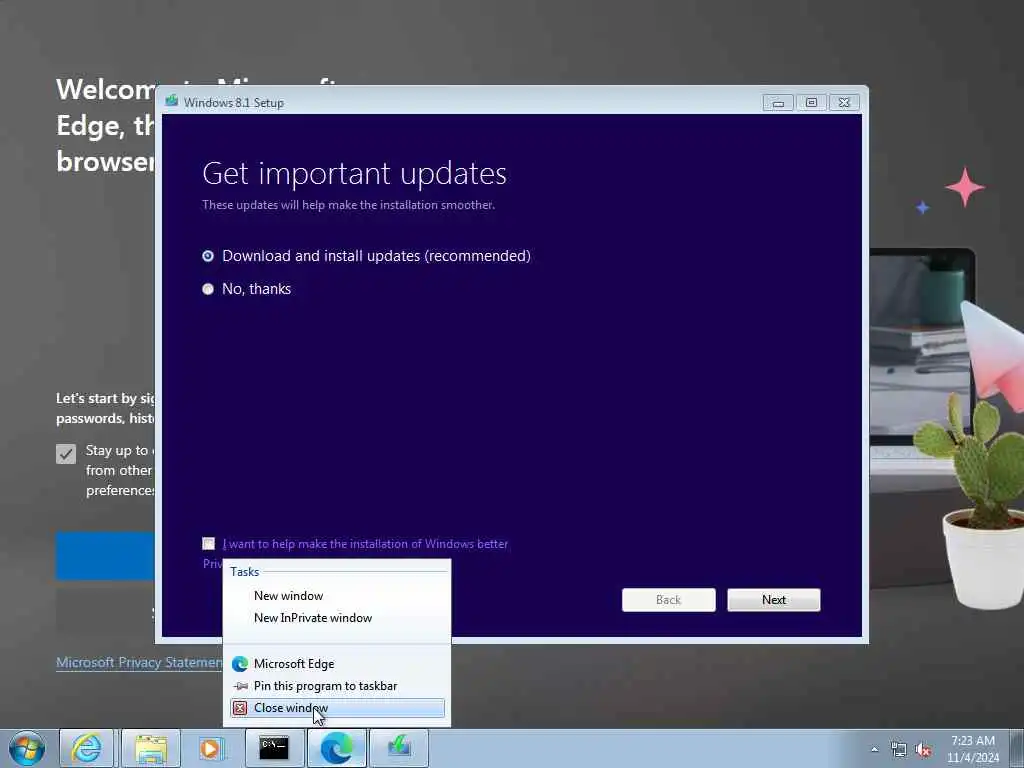1024x768 pixels.
Task: Open Windows Explorer folder icon on taskbar
Action: point(150,748)
